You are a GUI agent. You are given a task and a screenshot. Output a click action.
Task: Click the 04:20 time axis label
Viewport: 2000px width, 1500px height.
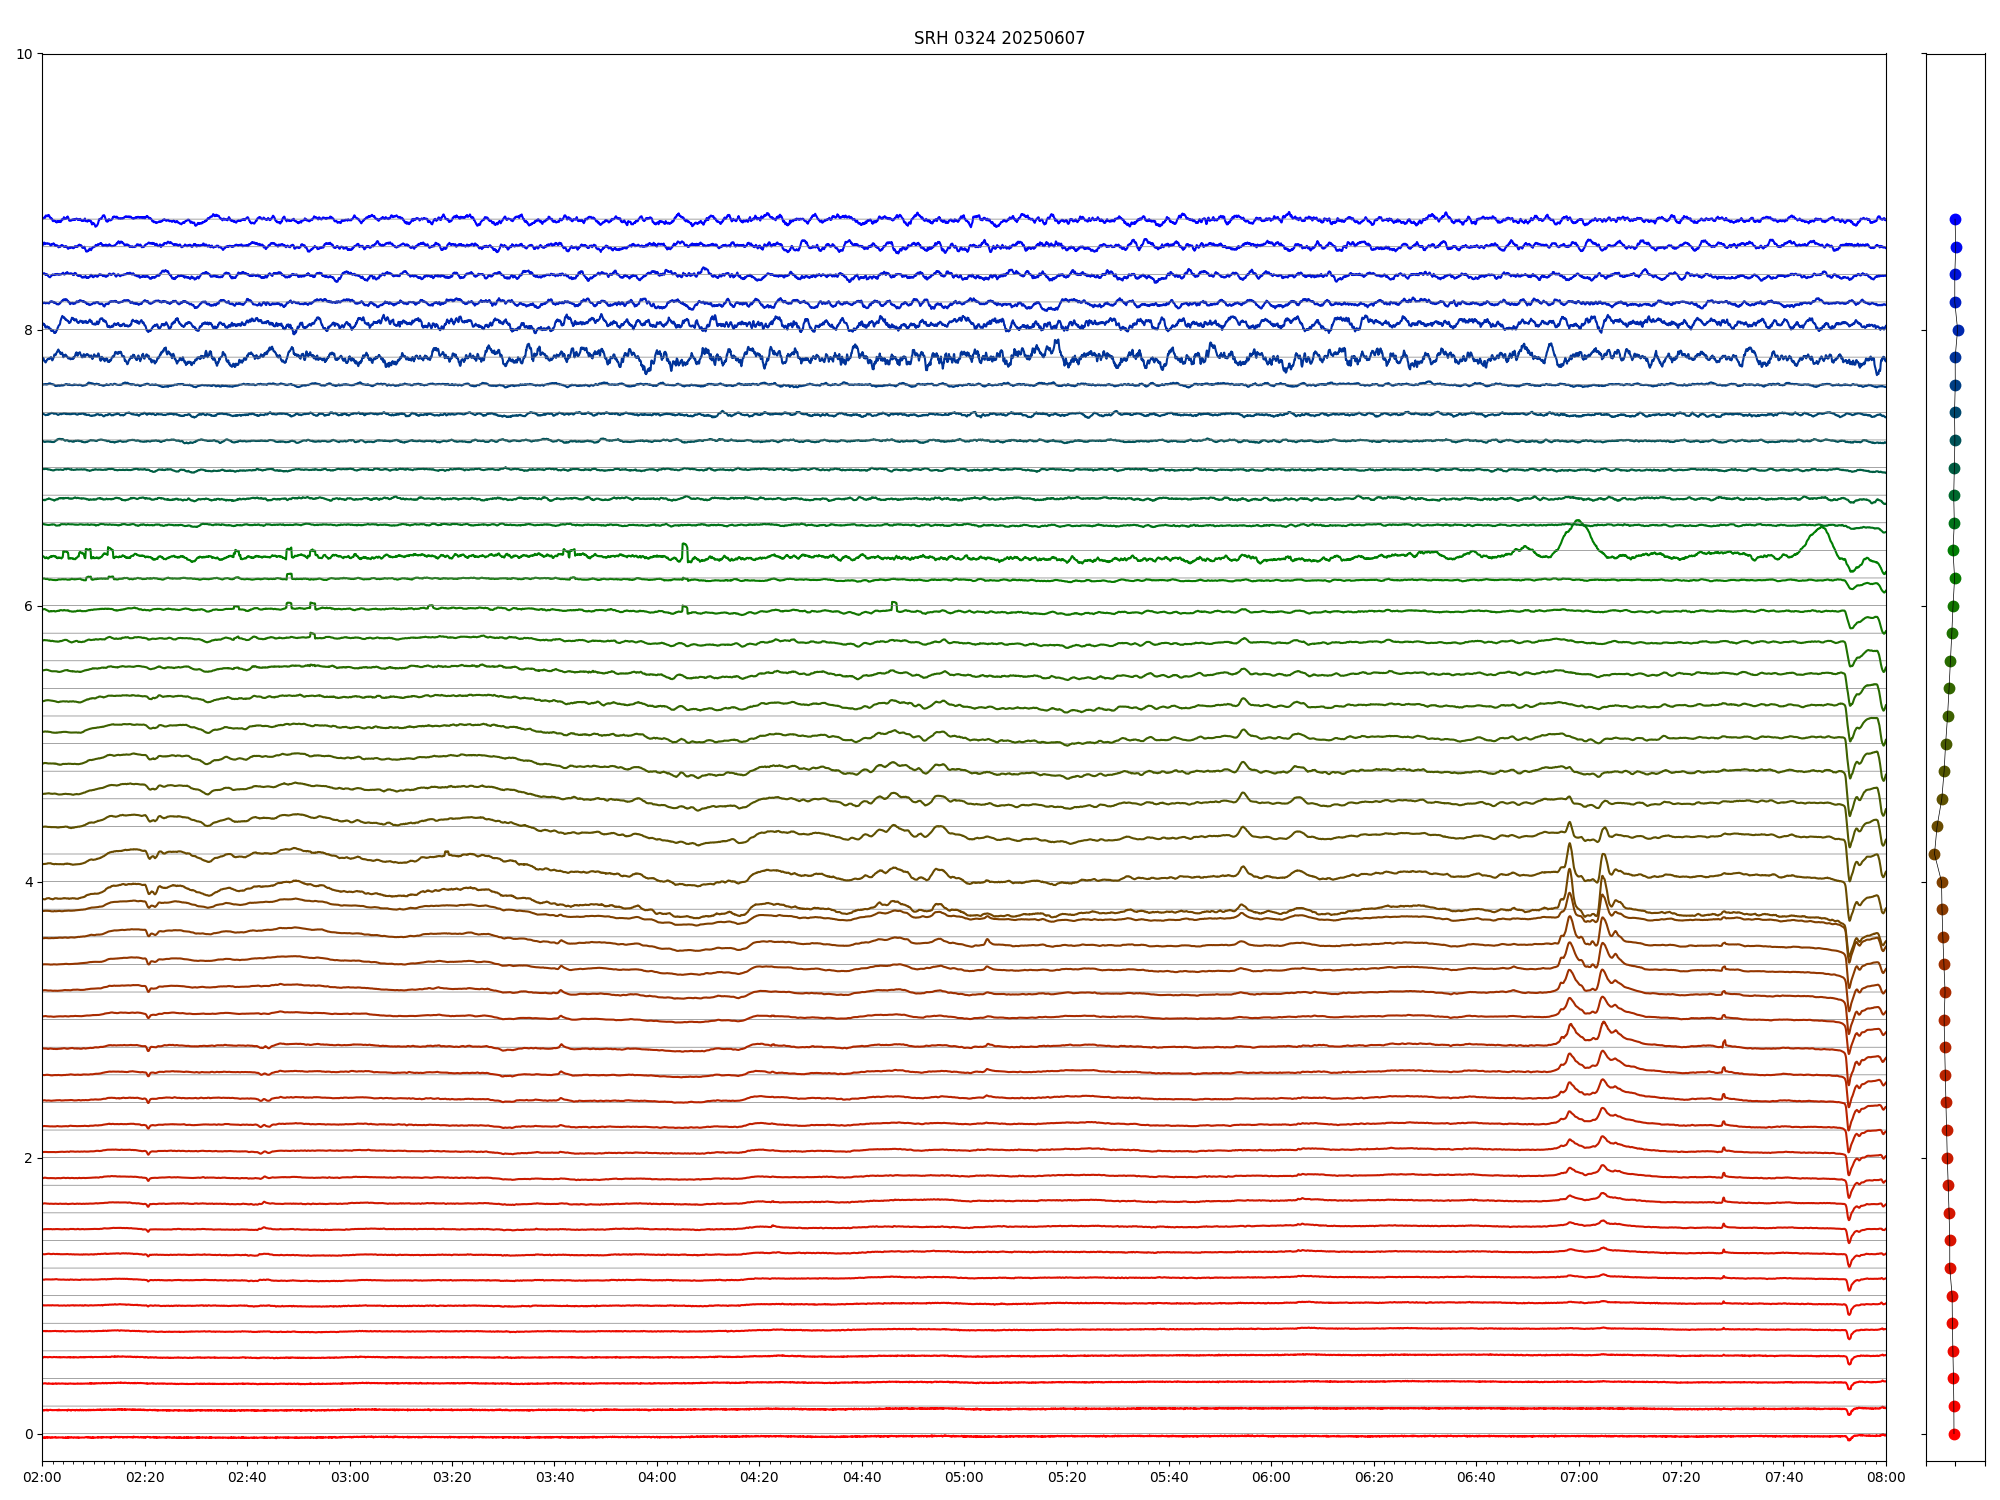(x=759, y=1477)
